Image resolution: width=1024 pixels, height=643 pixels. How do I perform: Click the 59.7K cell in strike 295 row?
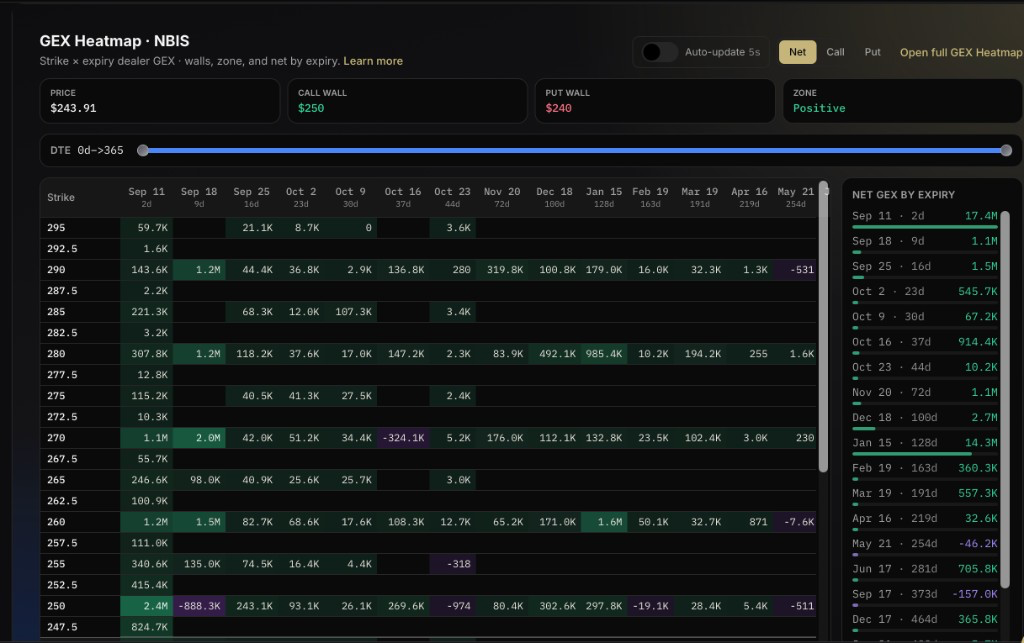(x=146, y=228)
